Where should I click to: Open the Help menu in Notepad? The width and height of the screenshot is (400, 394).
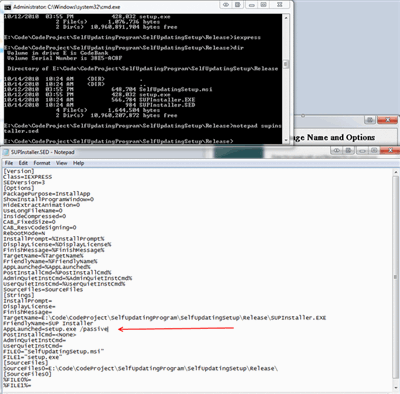(78, 163)
